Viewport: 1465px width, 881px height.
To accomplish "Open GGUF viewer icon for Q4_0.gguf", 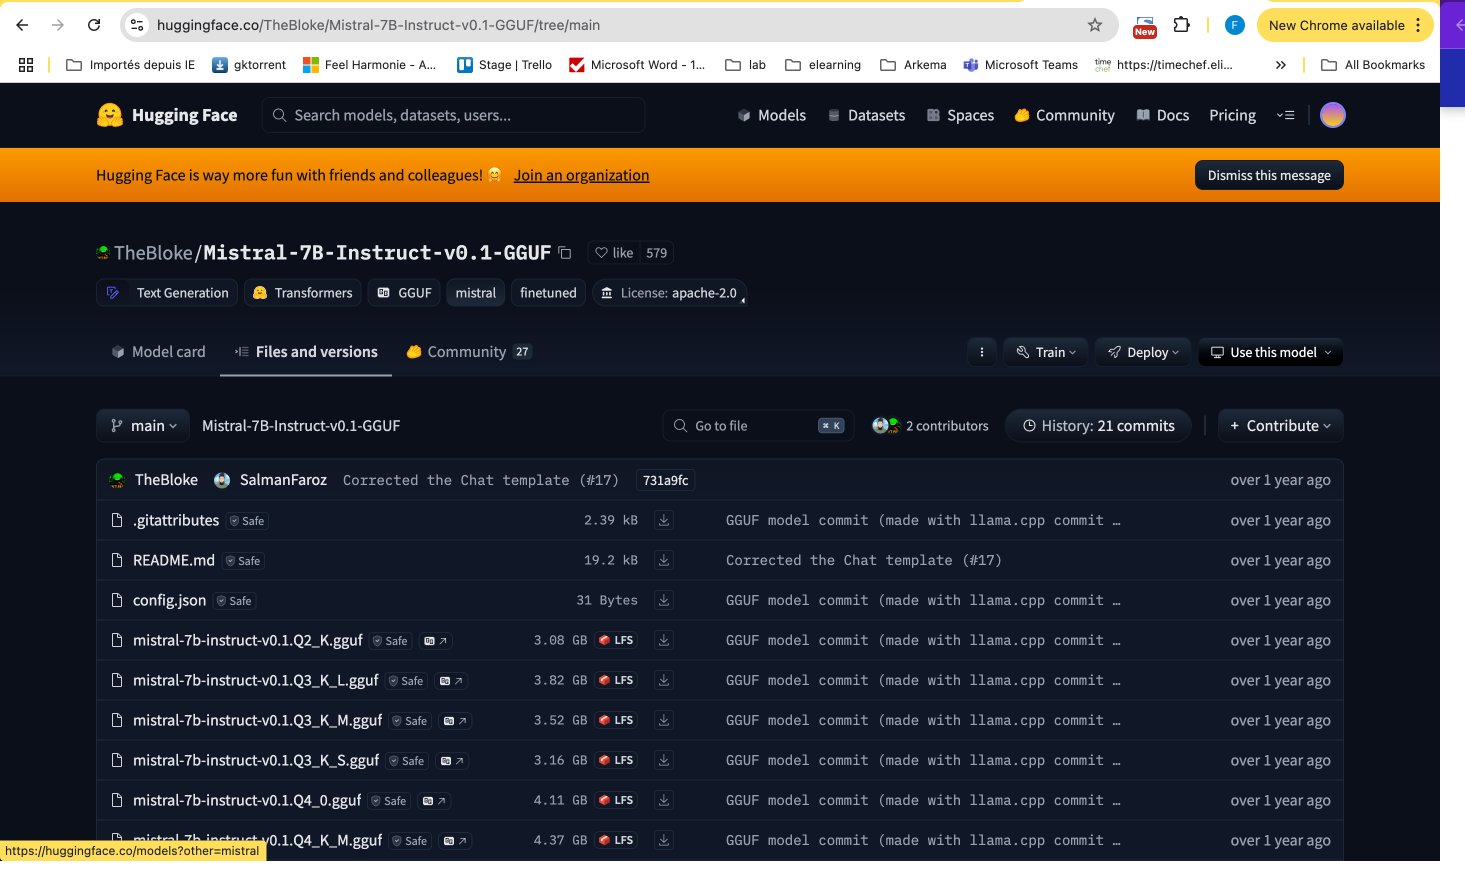I will [x=434, y=801].
